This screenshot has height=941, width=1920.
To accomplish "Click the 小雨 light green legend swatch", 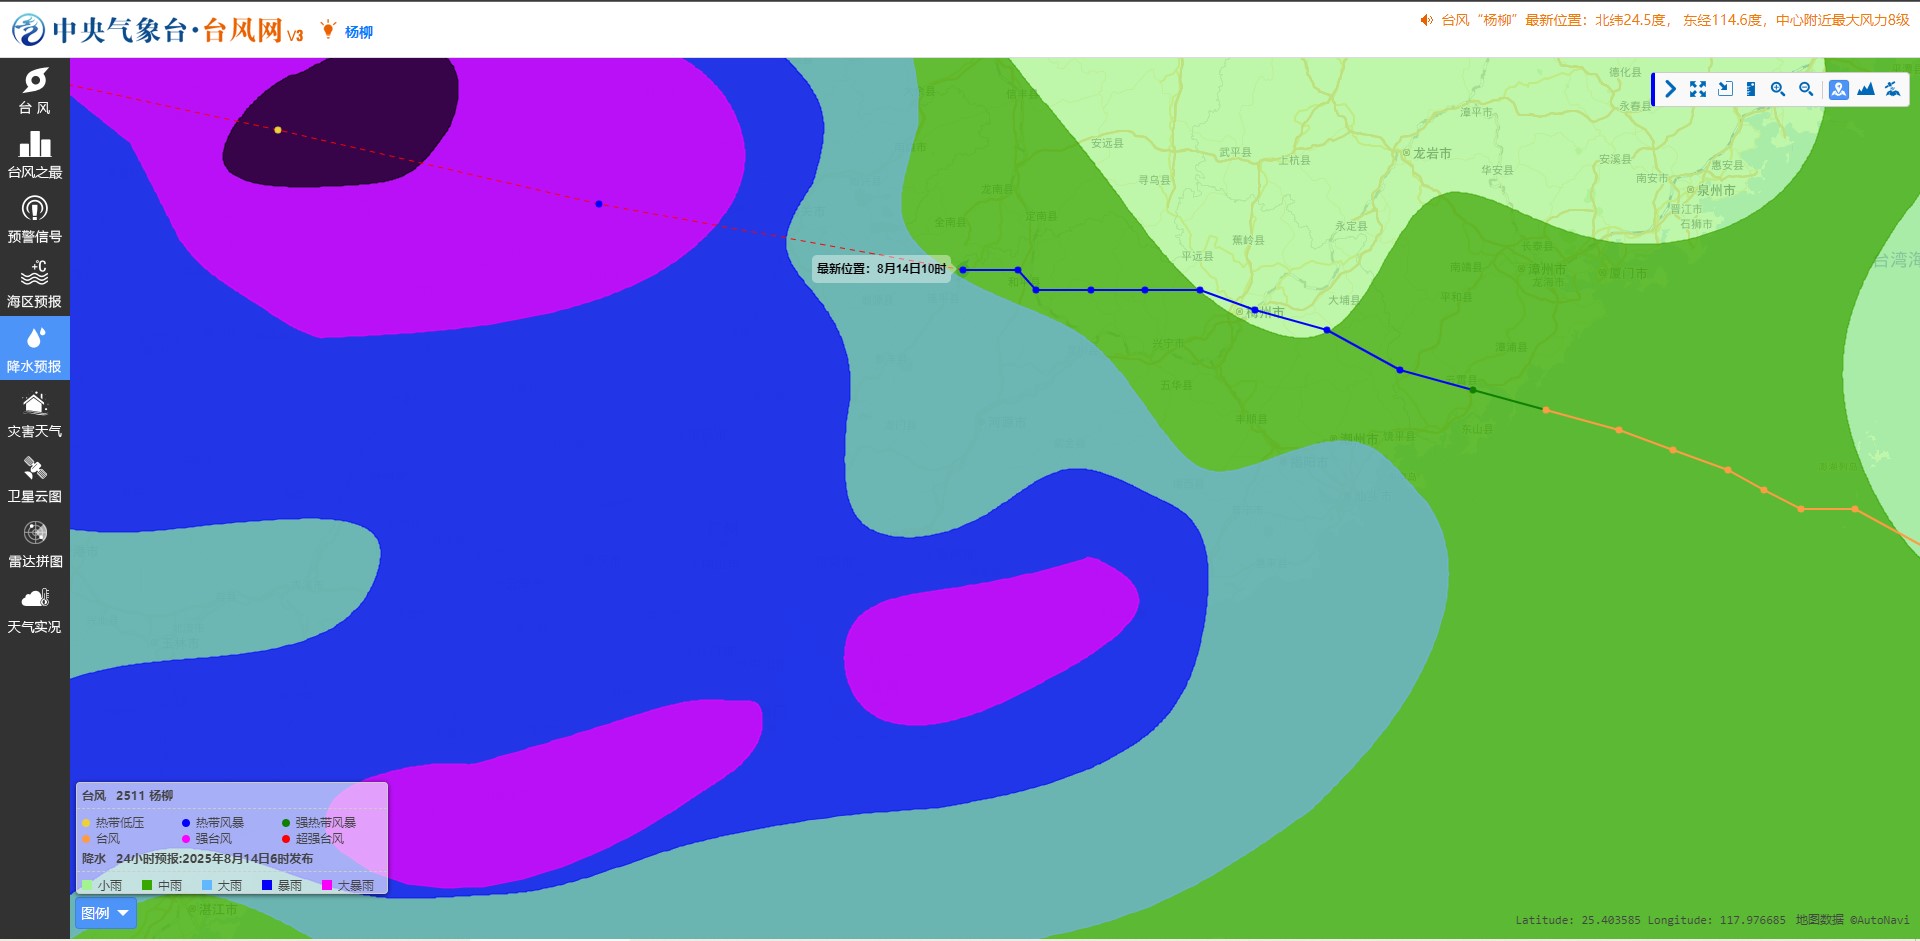I will pyautogui.click(x=87, y=885).
